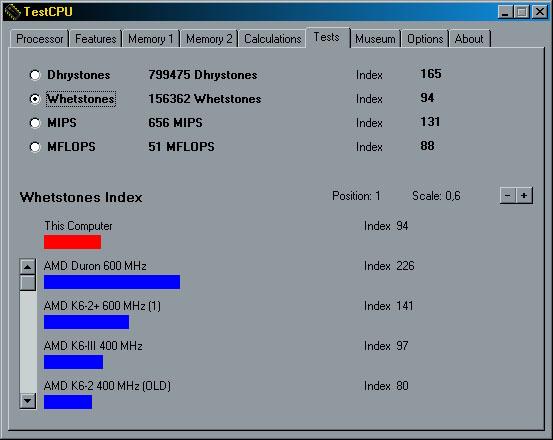Increase chart scale with plus button
Viewport: 553px width, 440px height.
pos(524,196)
